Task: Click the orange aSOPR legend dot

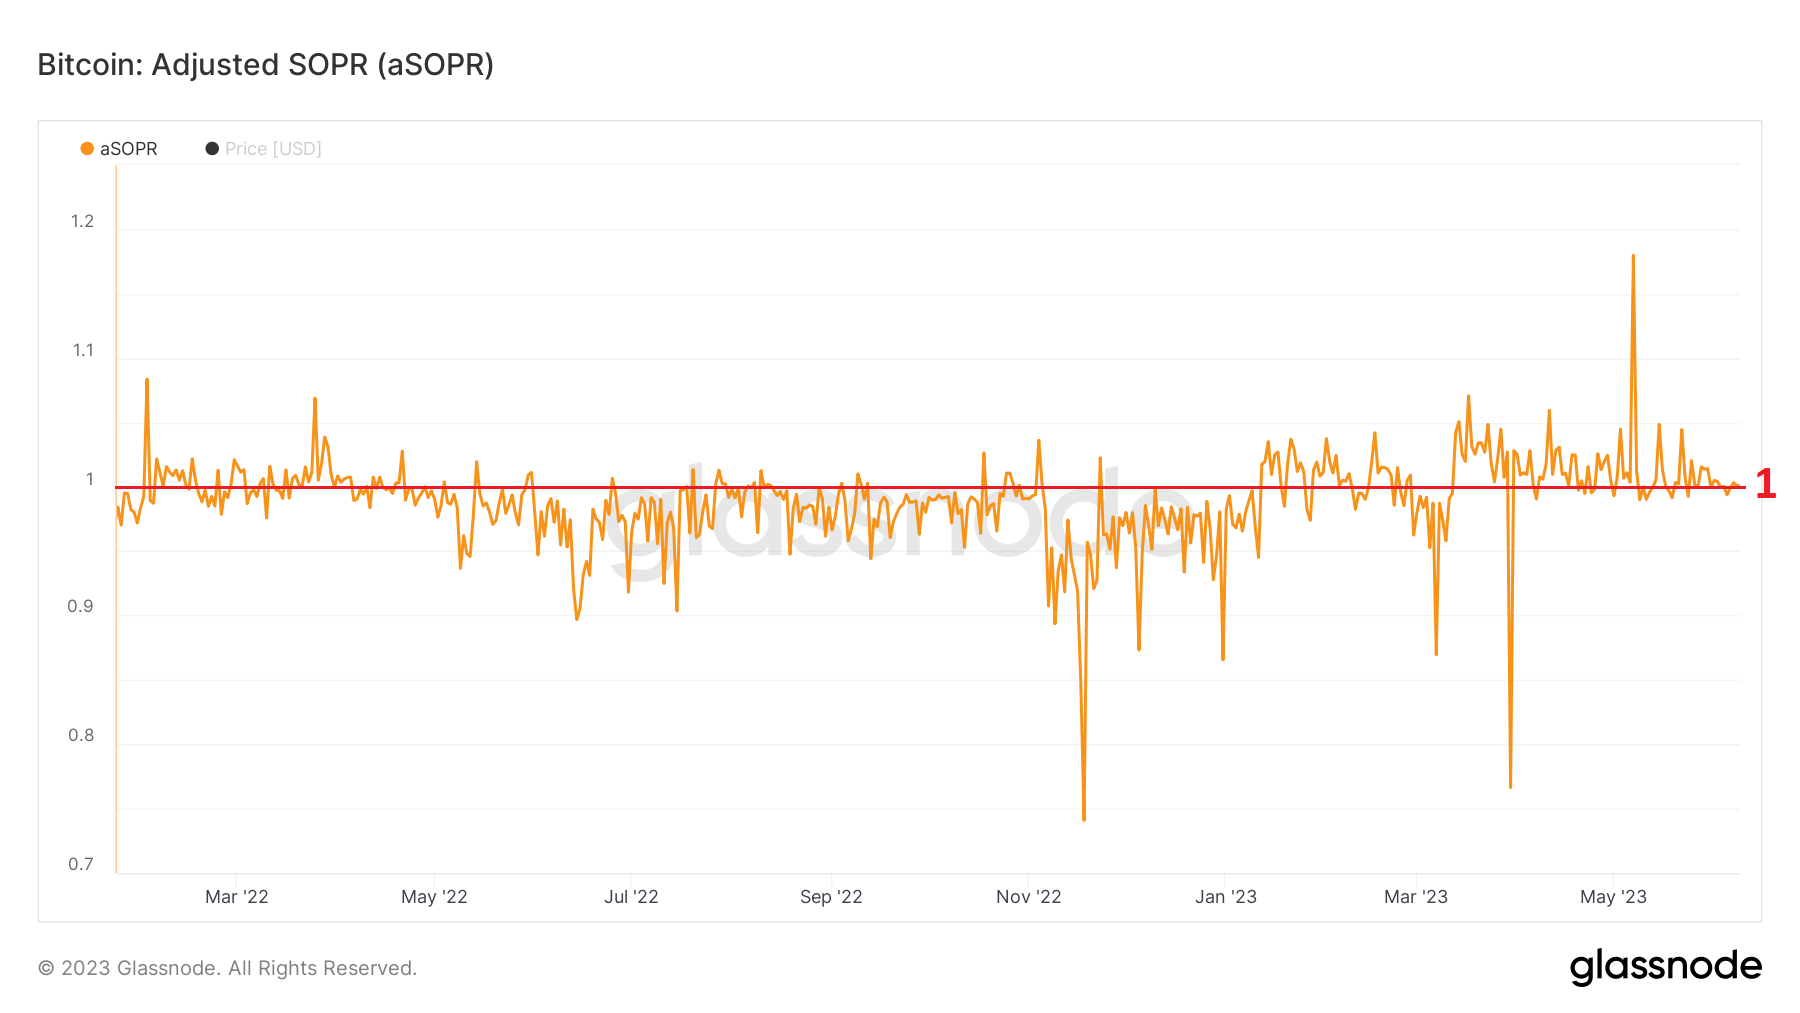Action: tap(87, 149)
